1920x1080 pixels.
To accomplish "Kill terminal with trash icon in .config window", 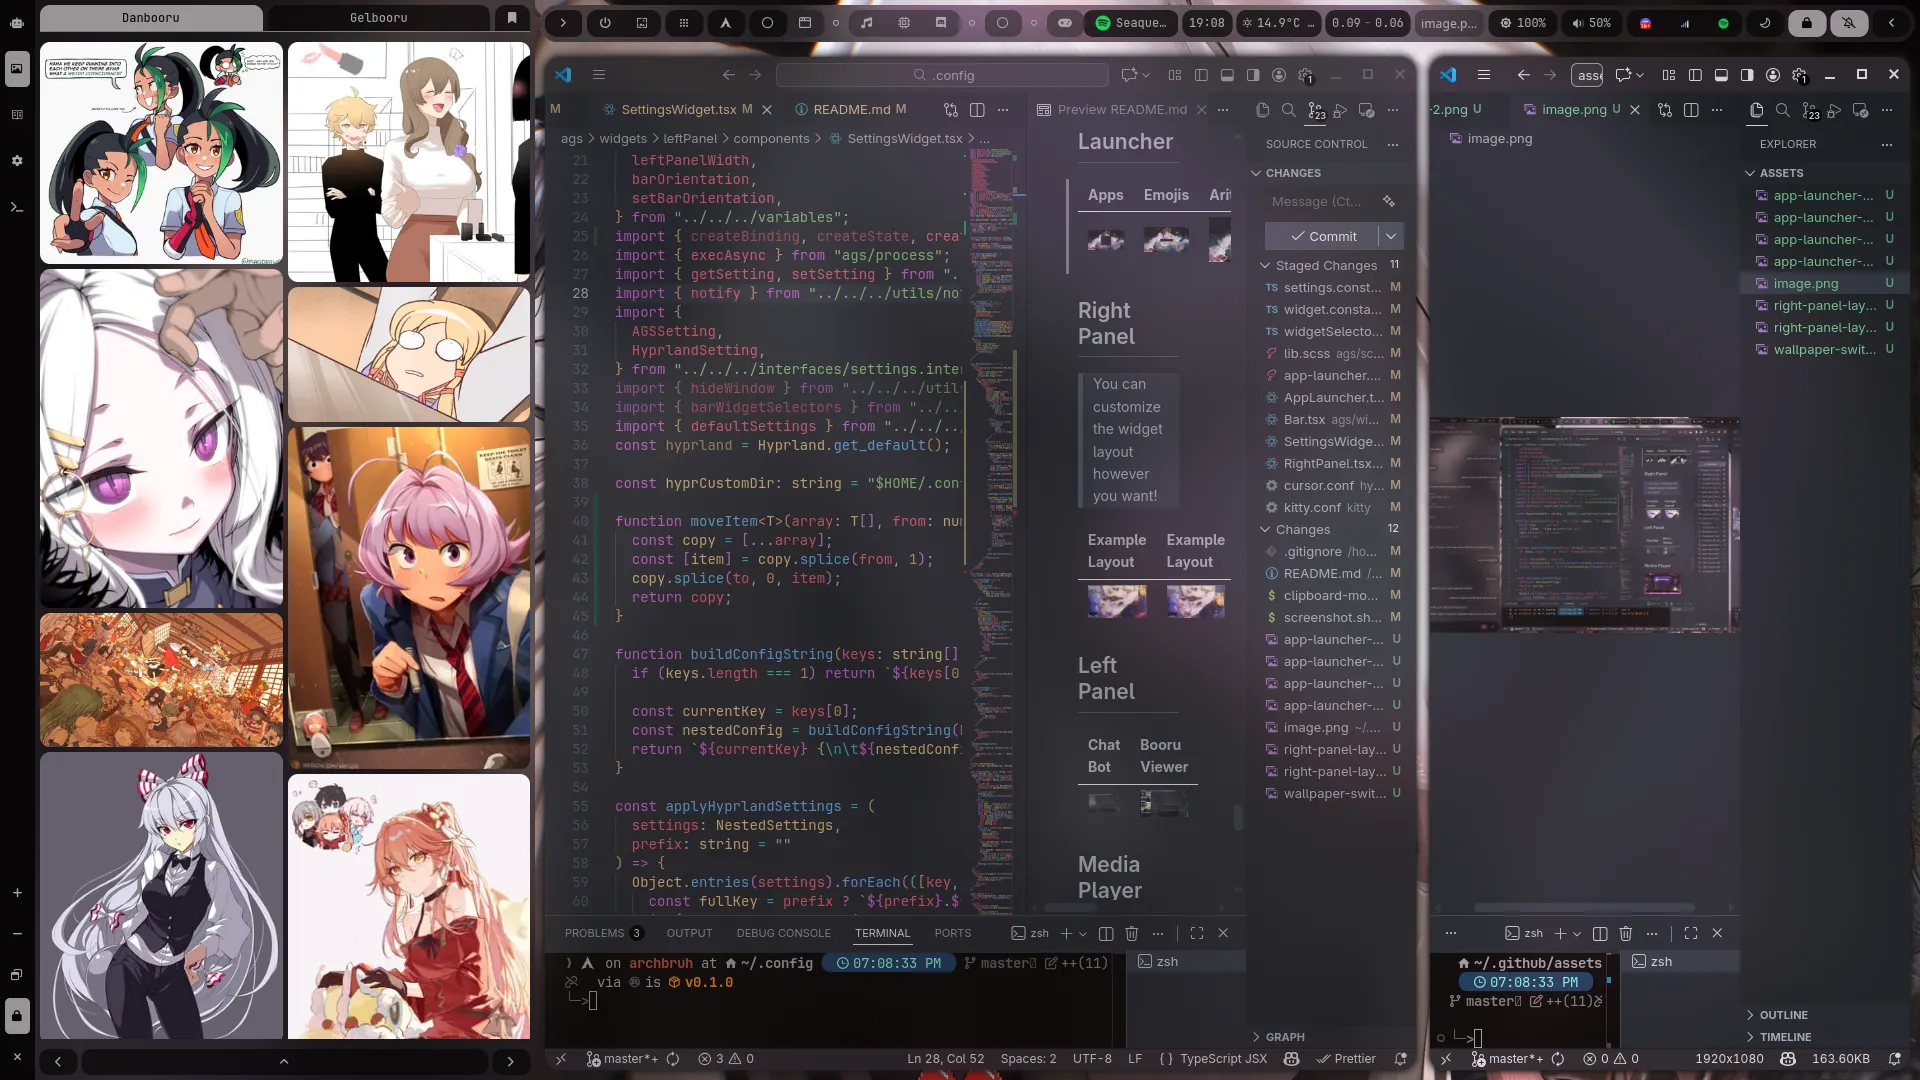I will (1132, 933).
